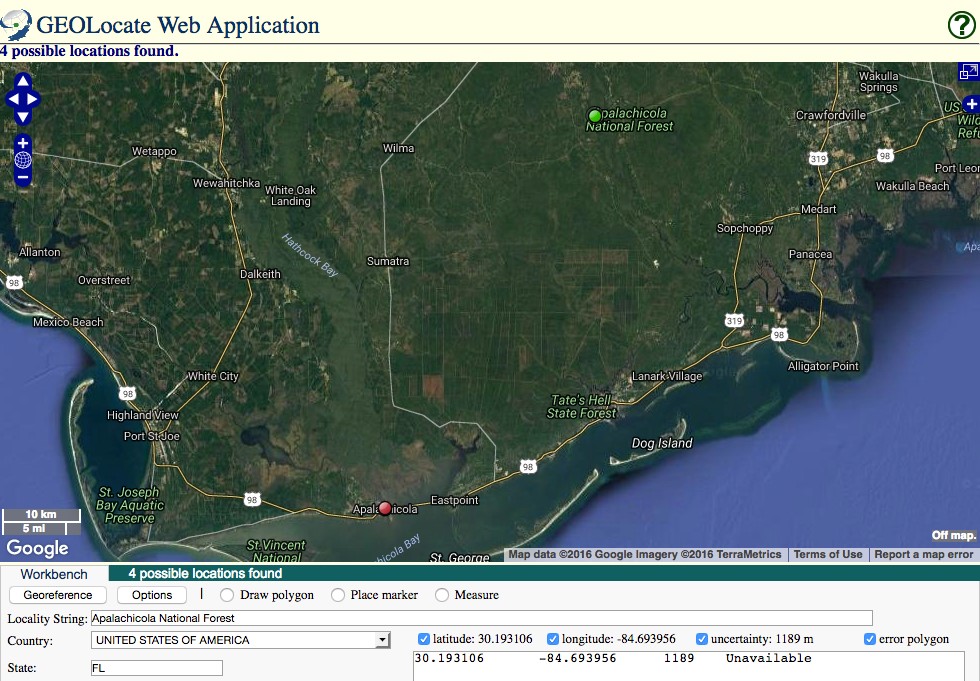The image size is (980, 681).
Task: Pan map right with arrow control
Action: coord(33,99)
